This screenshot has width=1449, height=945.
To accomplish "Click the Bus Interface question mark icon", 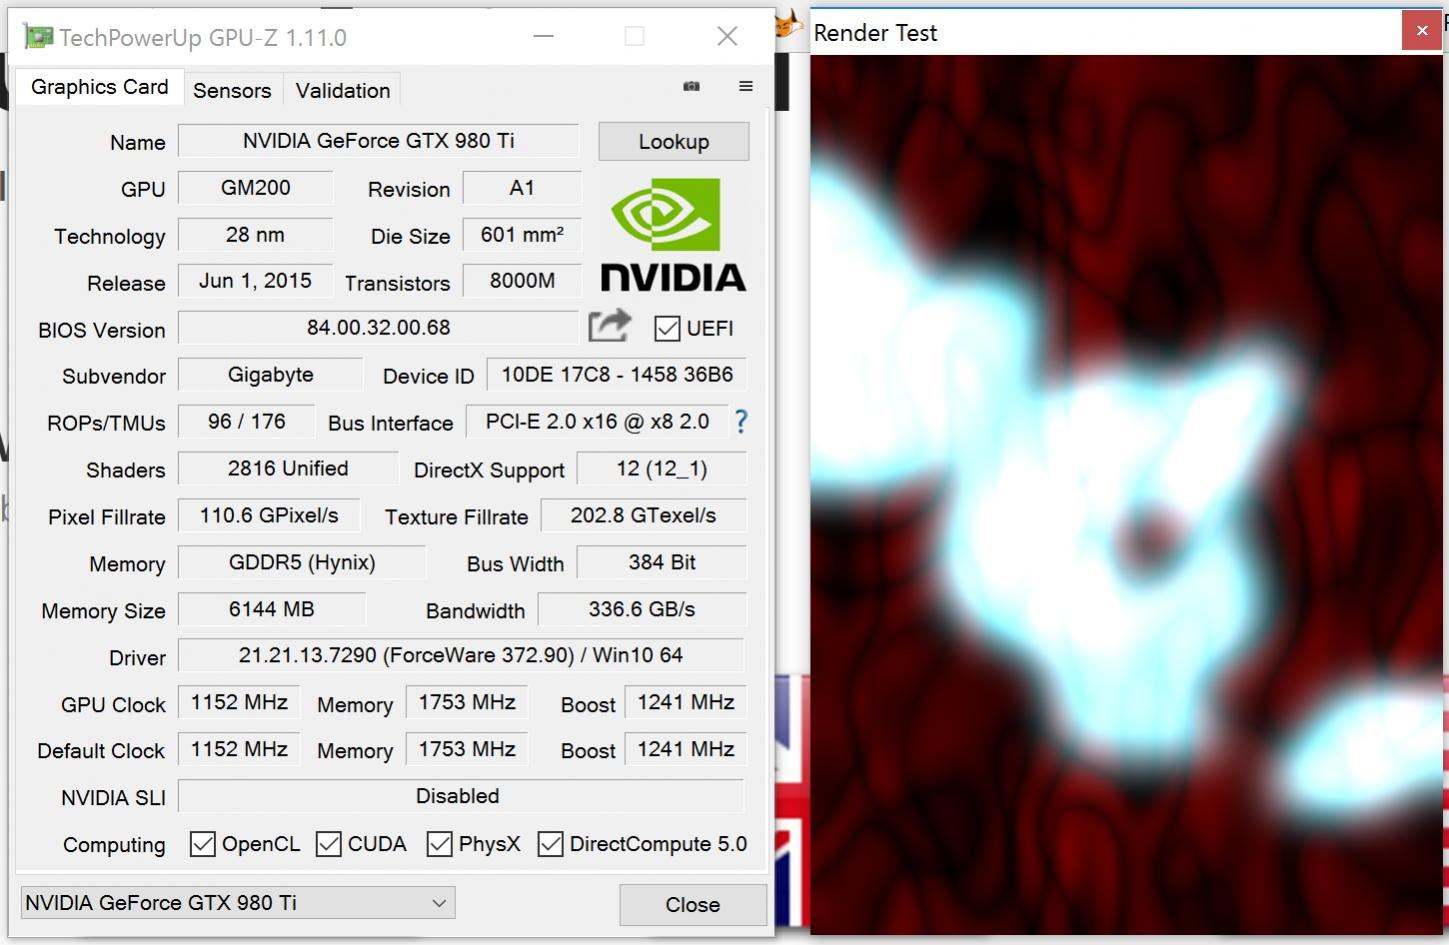I will pyautogui.click(x=740, y=421).
